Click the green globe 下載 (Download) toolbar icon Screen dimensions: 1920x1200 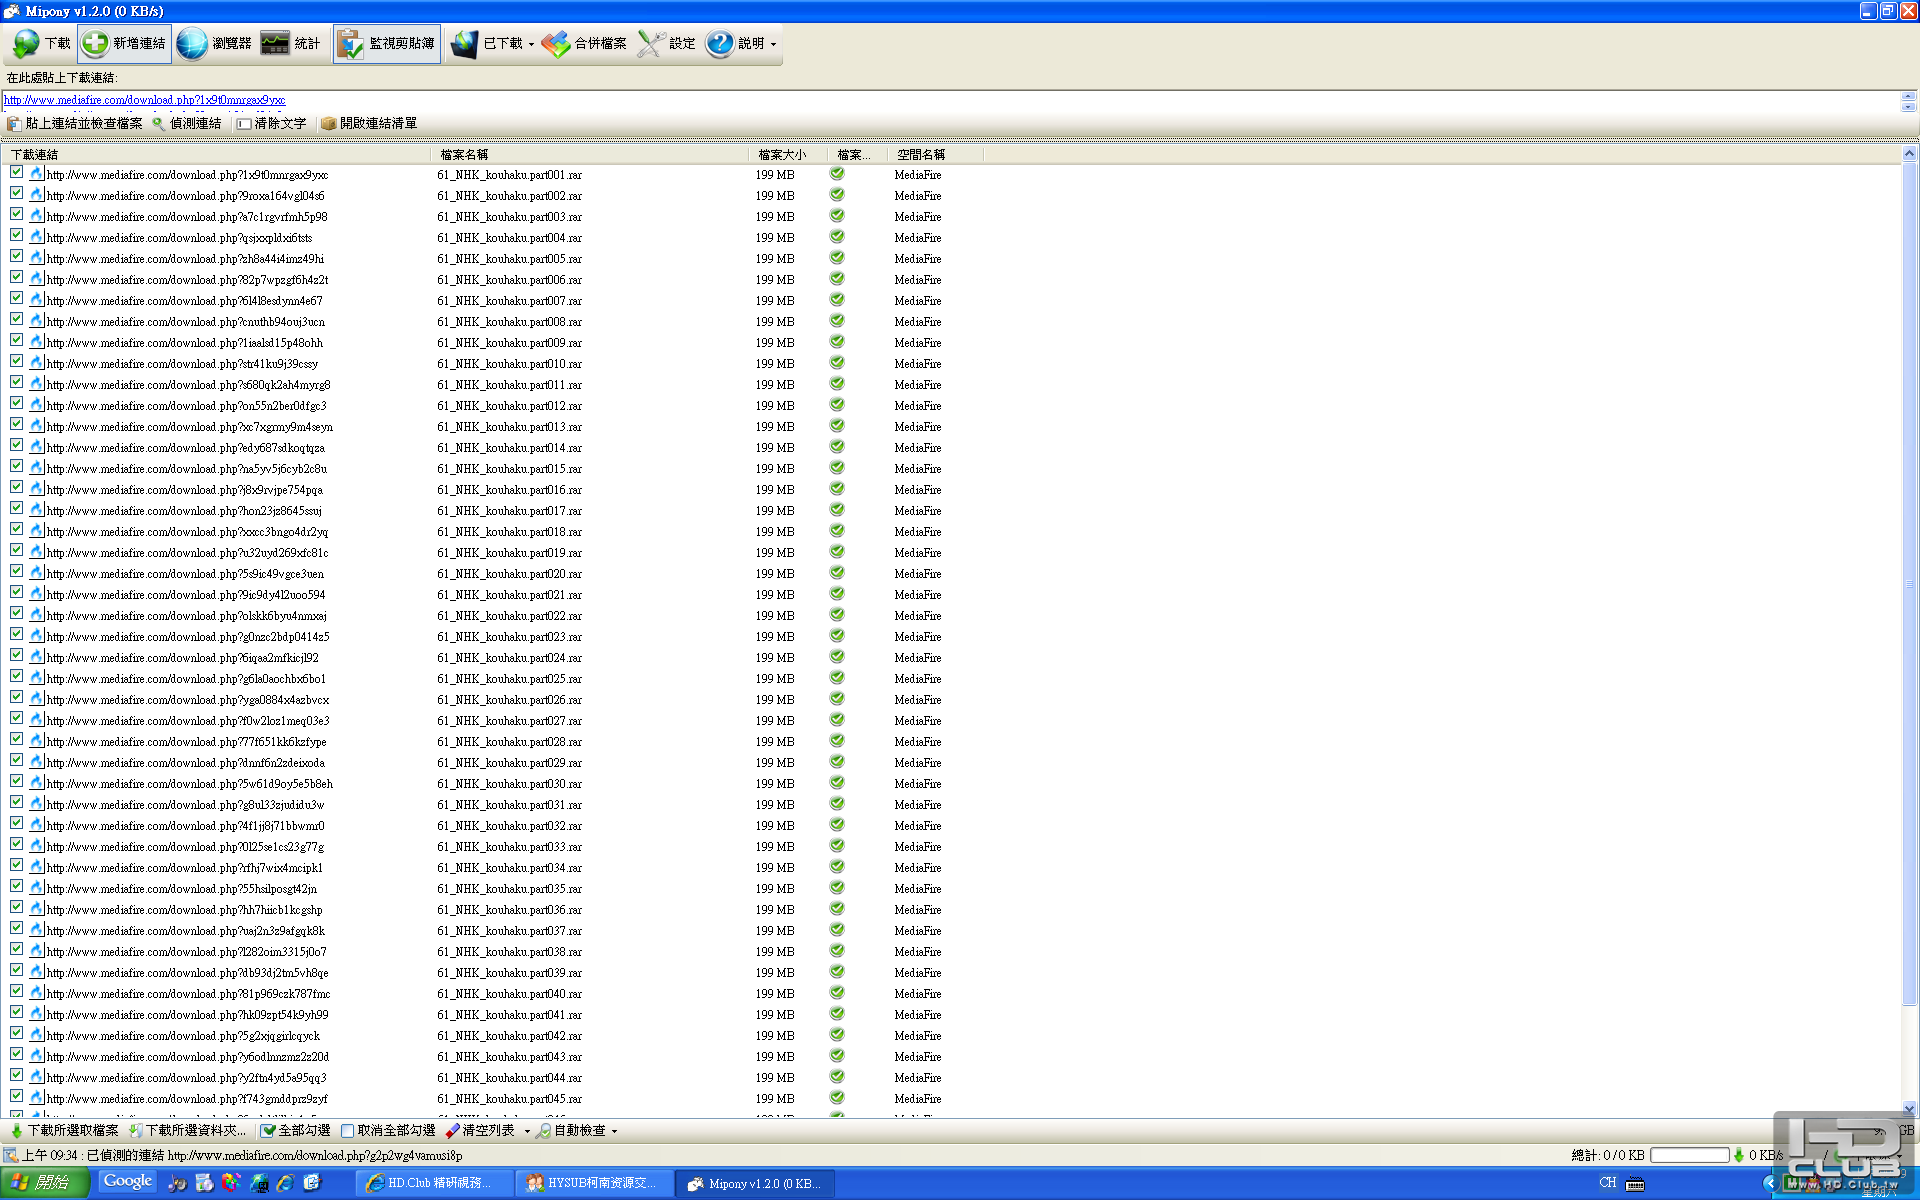27,44
